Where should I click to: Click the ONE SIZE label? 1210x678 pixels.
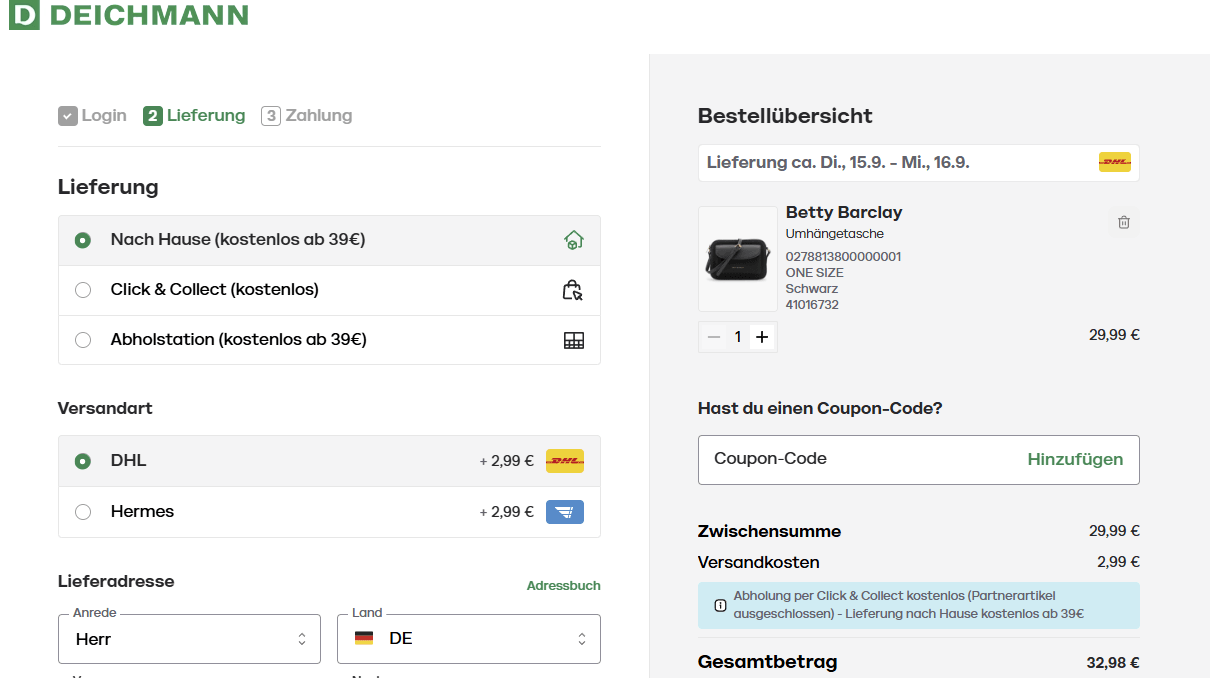(x=815, y=273)
